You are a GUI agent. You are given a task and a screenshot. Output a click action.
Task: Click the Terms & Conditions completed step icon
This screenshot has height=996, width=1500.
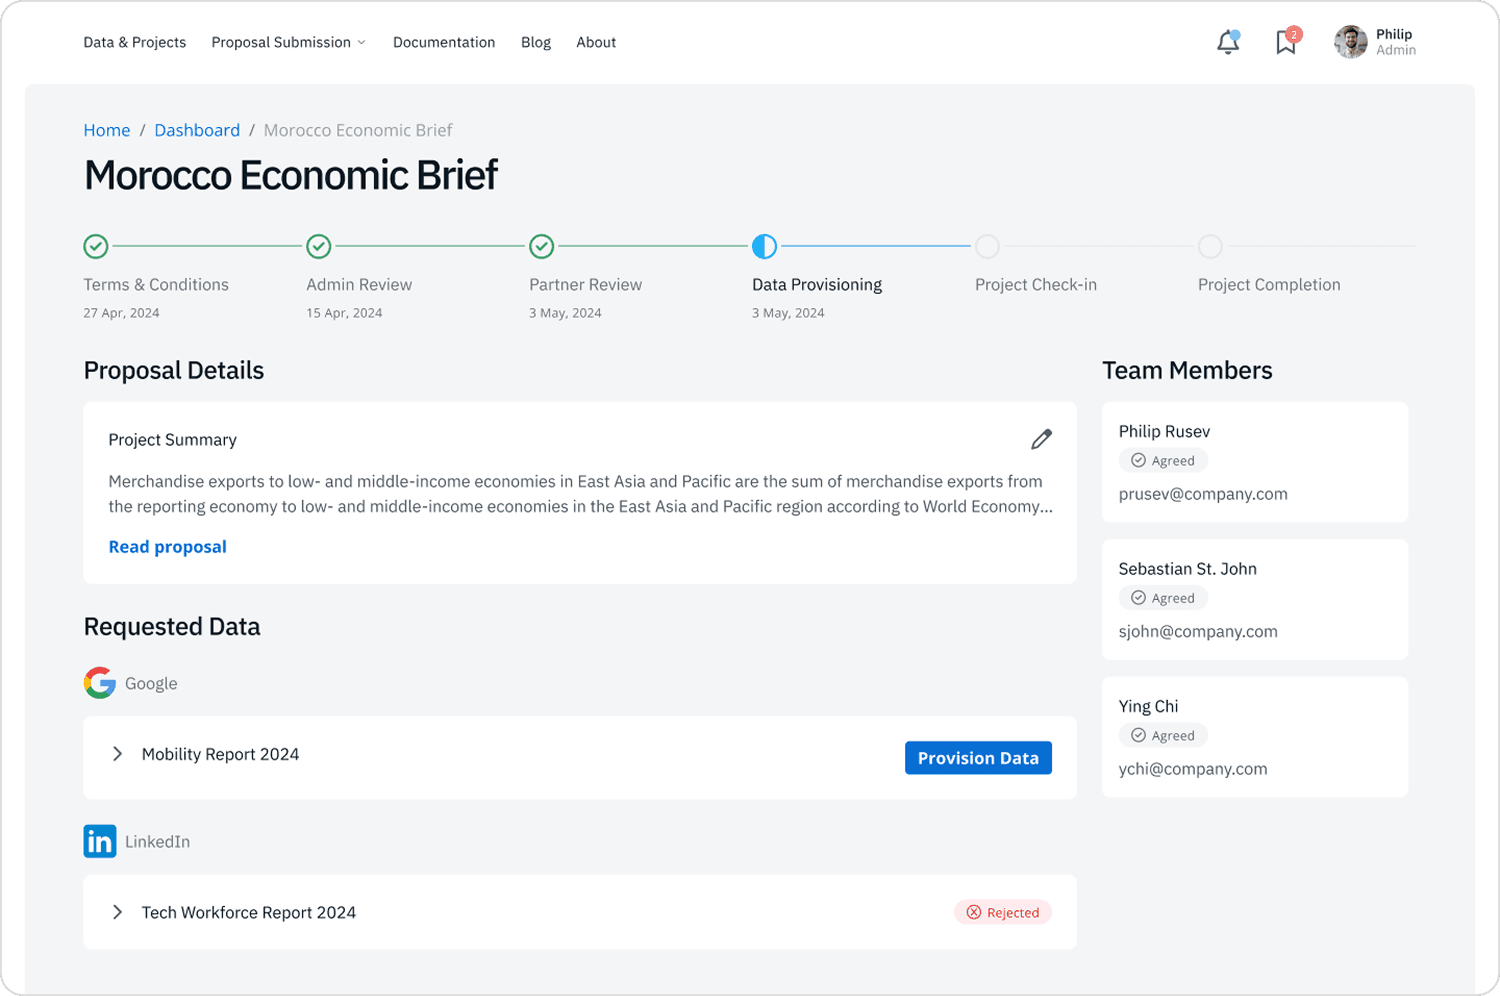click(96, 246)
